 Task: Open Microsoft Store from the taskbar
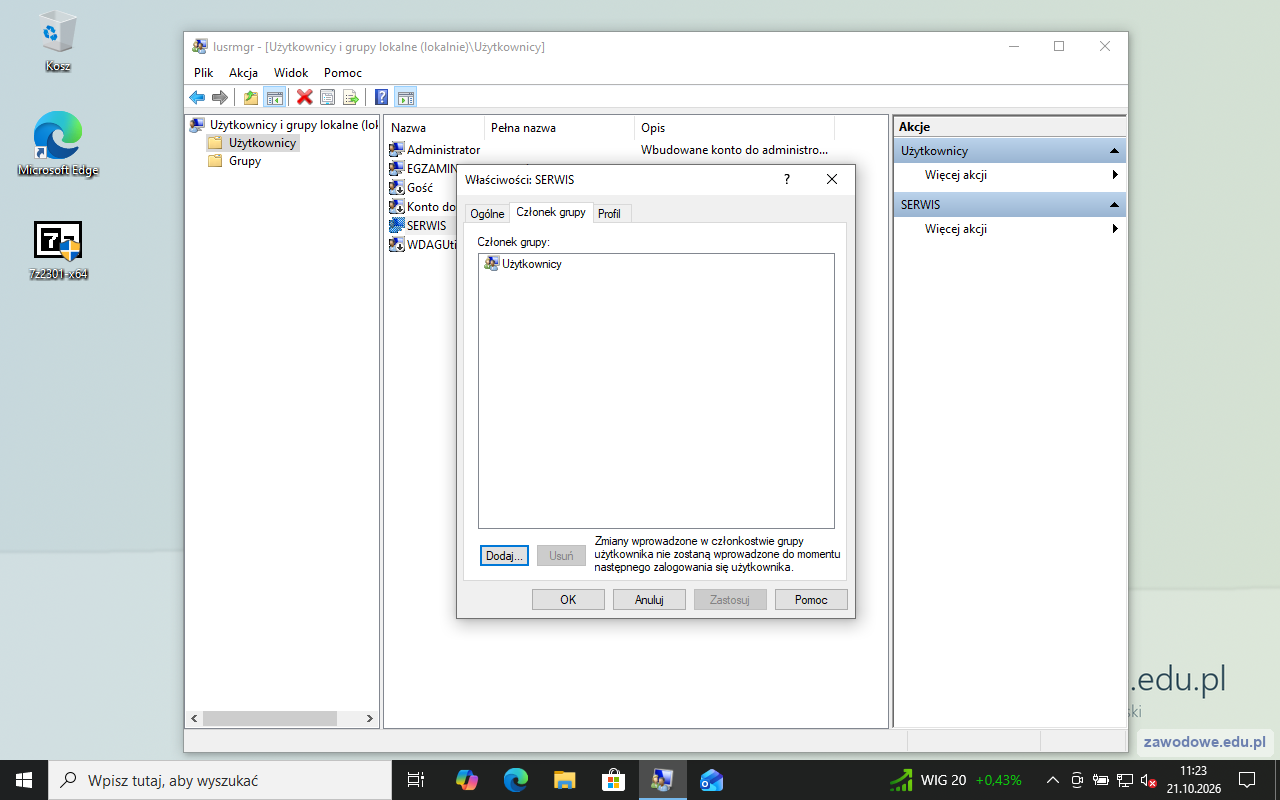pos(613,780)
